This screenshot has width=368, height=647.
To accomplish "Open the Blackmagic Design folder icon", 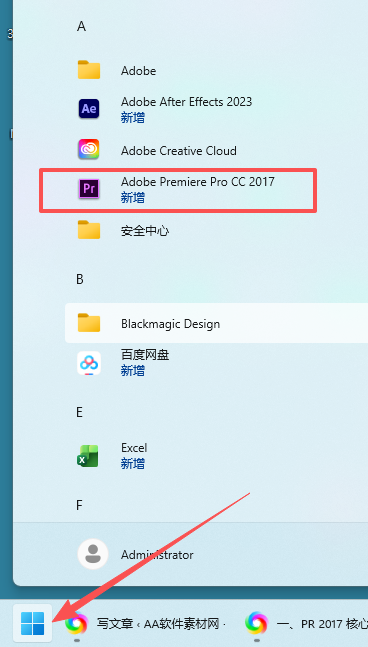I will pyautogui.click(x=89, y=323).
